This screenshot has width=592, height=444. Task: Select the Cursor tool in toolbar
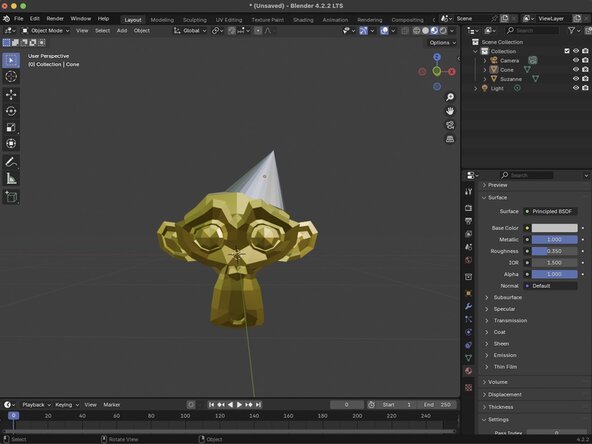tap(11, 77)
